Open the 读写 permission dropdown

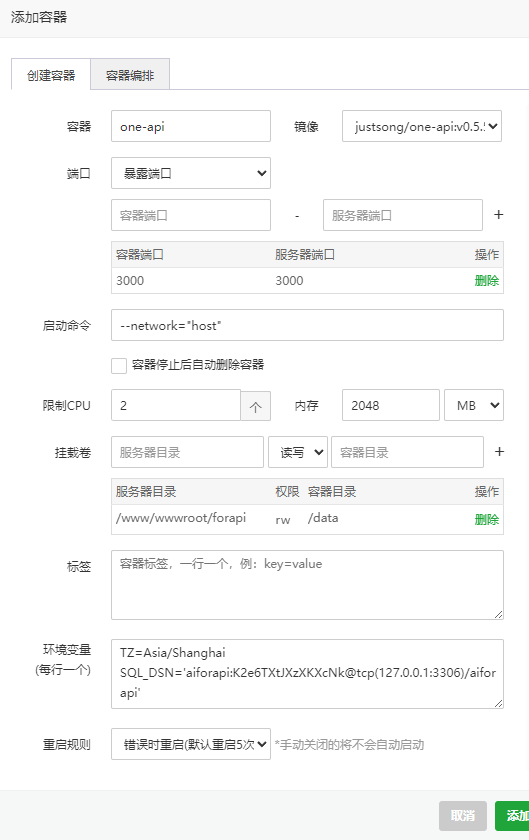click(x=298, y=453)
